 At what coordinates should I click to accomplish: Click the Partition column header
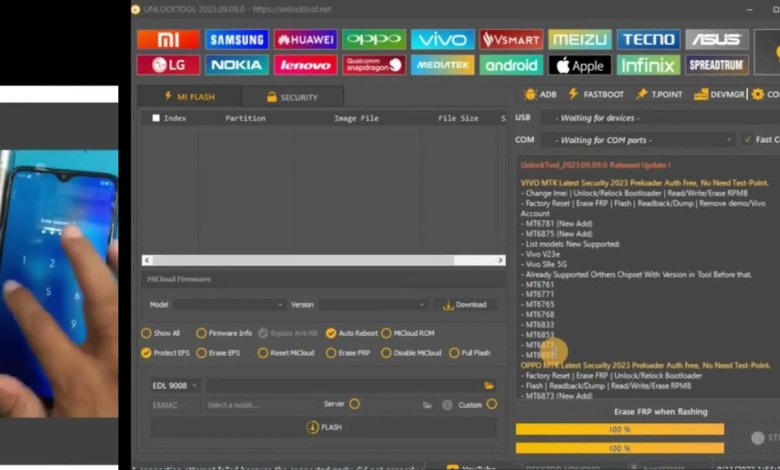245,118
